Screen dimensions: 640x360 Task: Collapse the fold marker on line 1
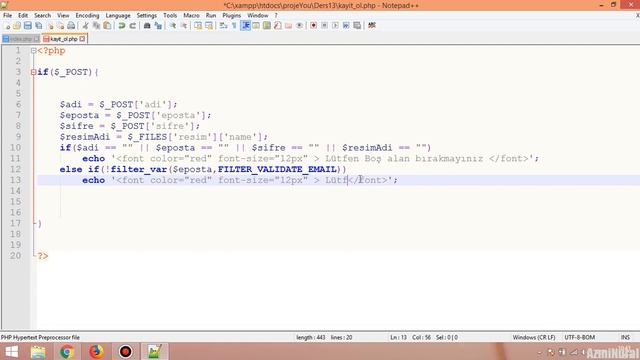(x=33, y=51)
